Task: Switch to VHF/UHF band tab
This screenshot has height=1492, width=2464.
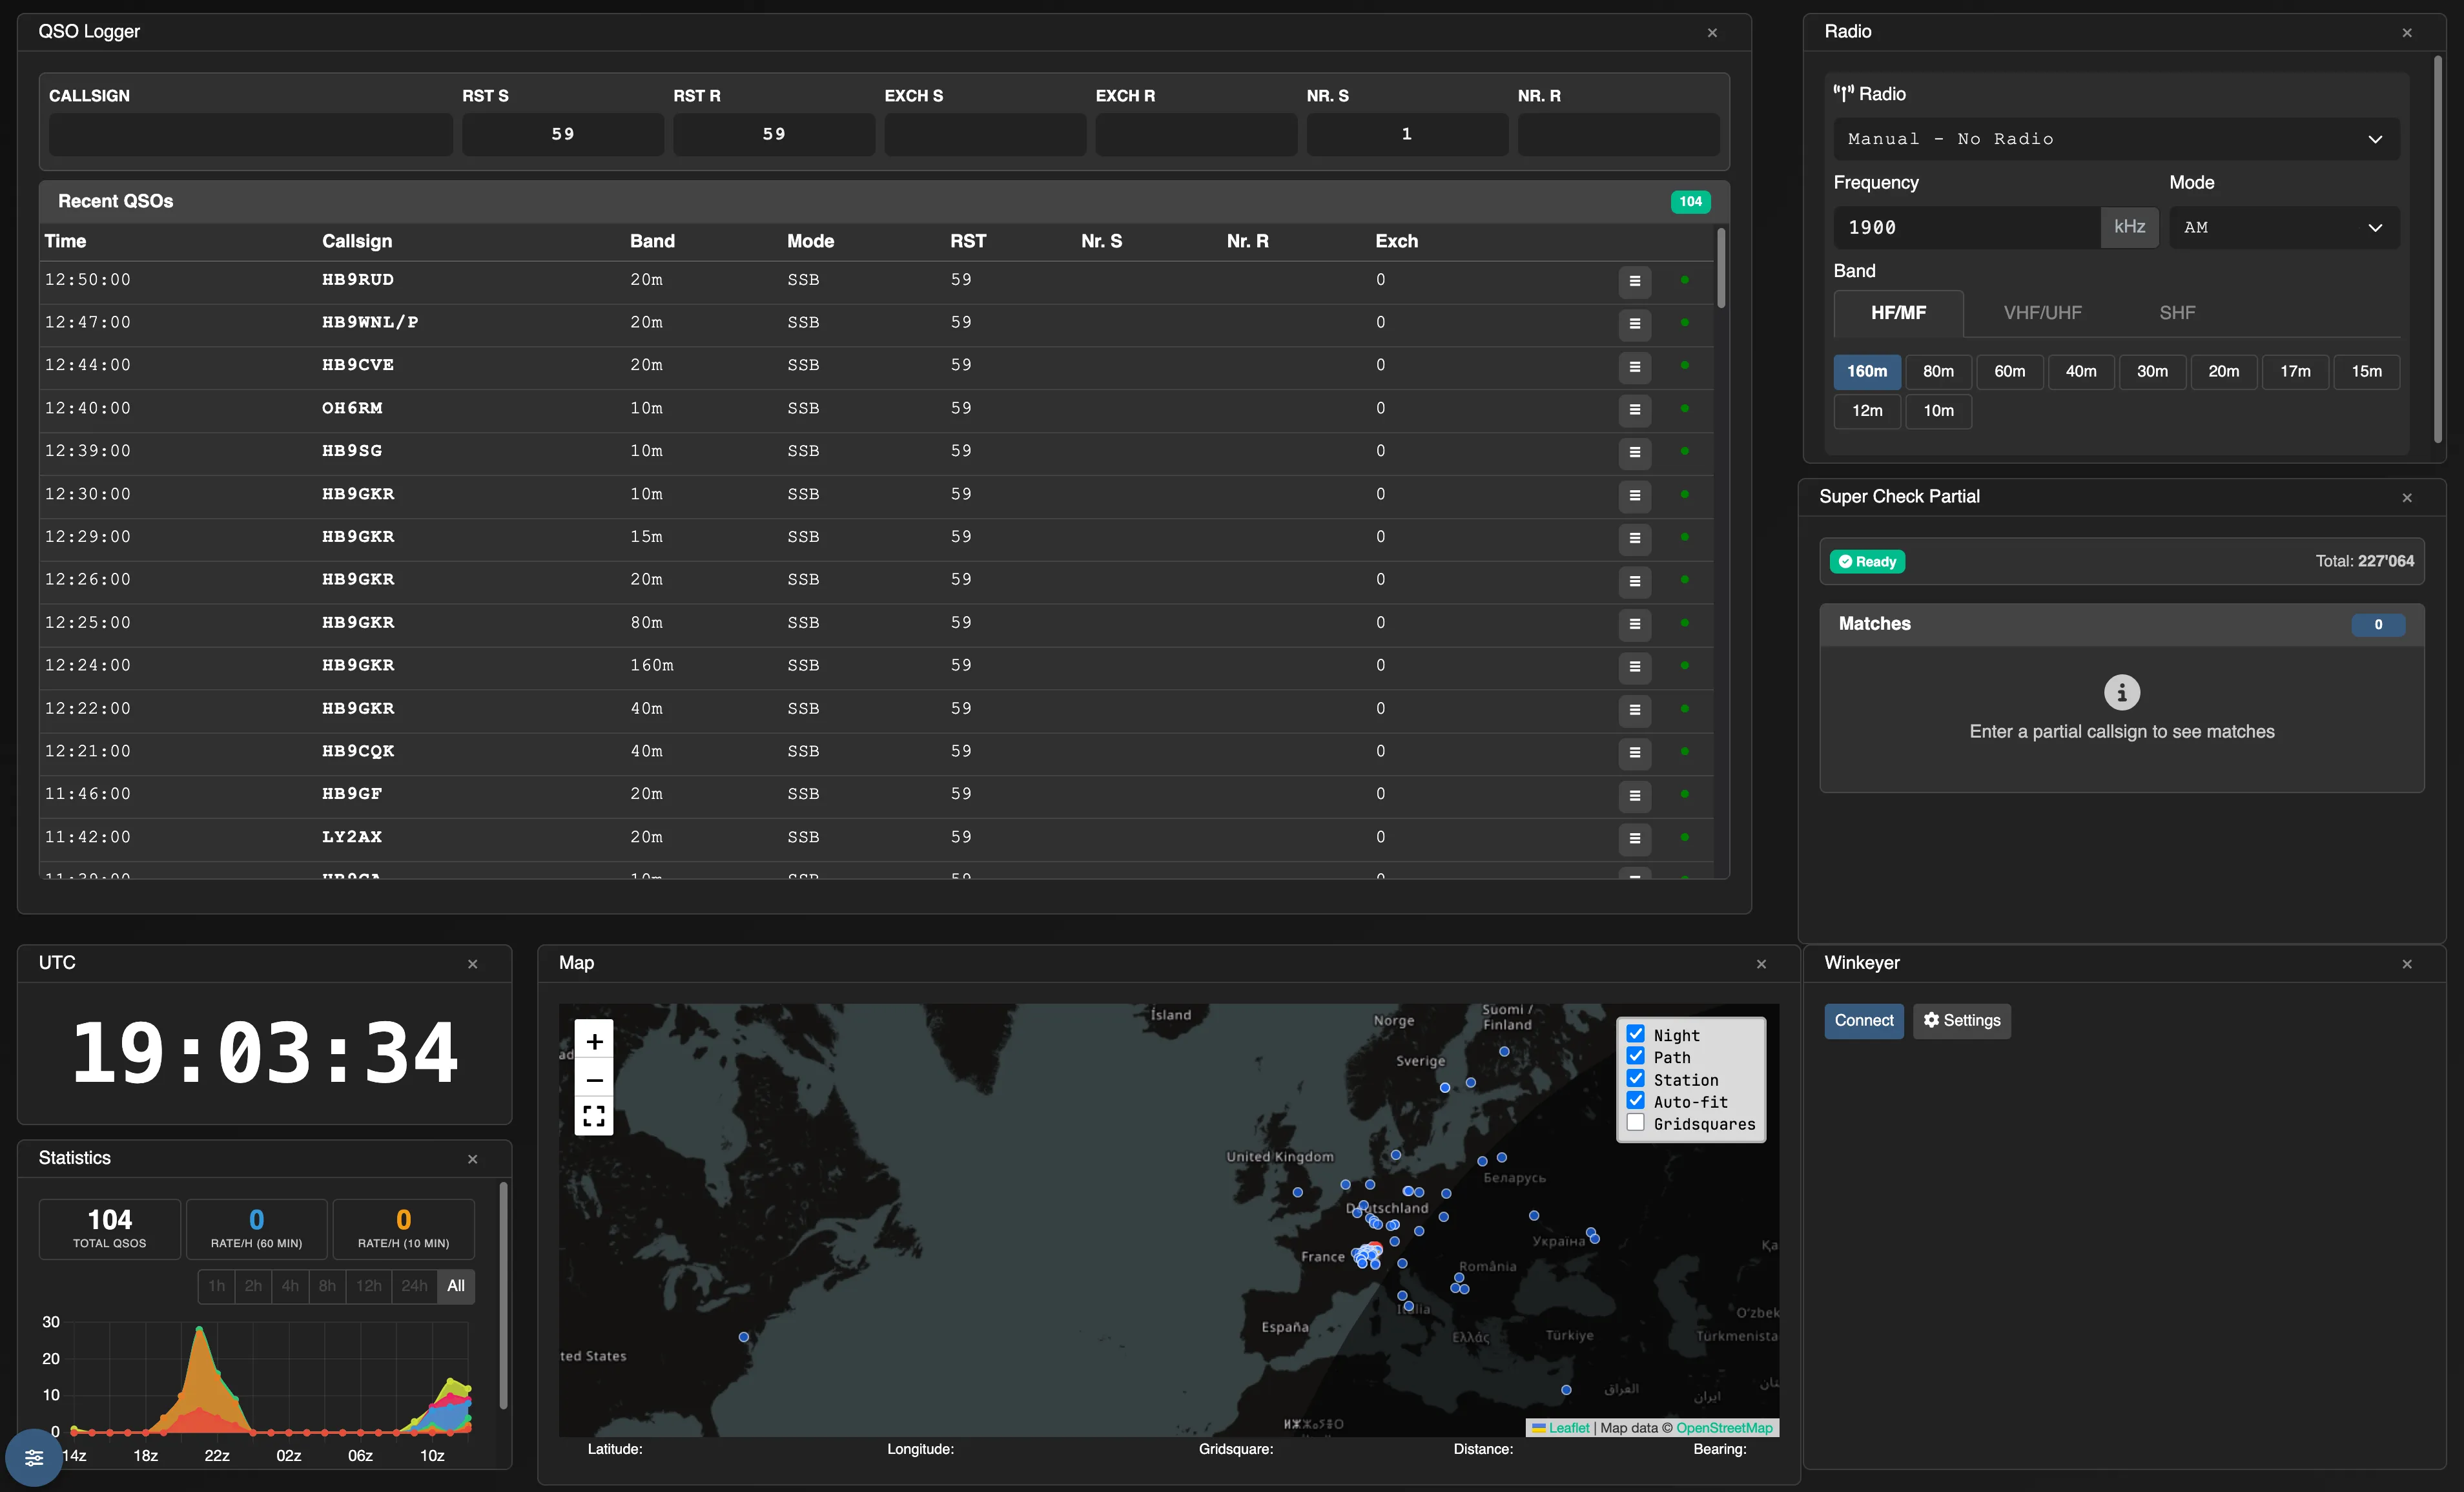Action: click(2042, 313)
